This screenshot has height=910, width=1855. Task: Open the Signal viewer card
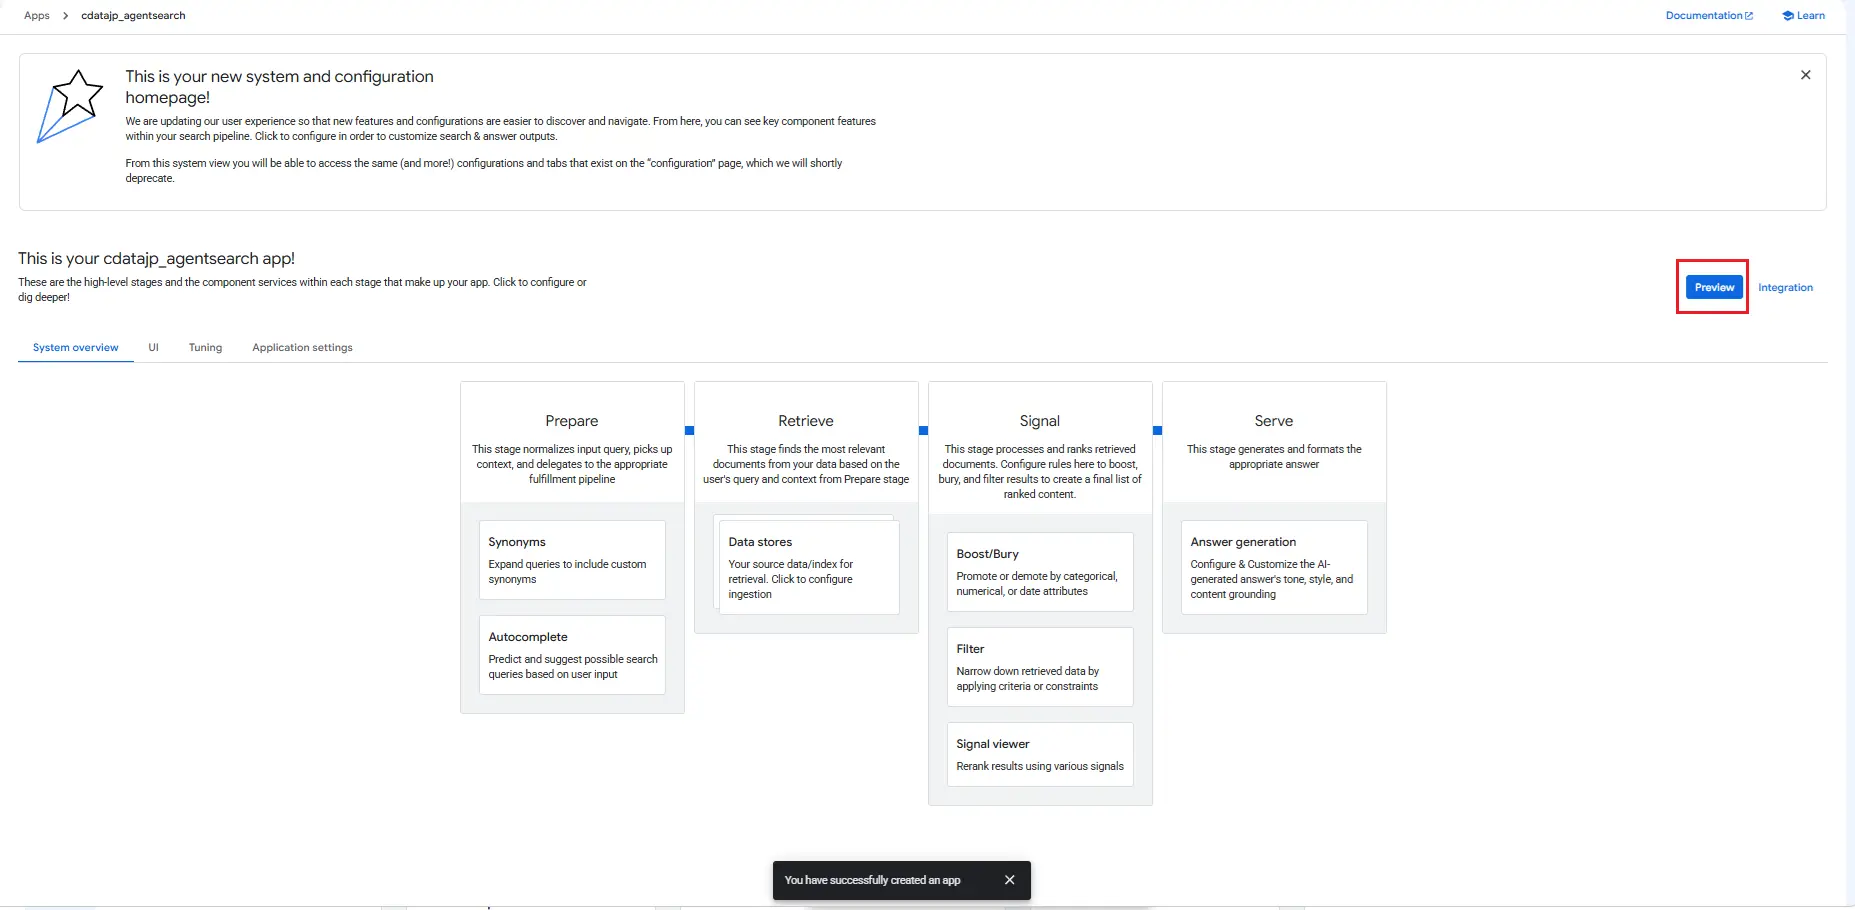click(1040, 755)
